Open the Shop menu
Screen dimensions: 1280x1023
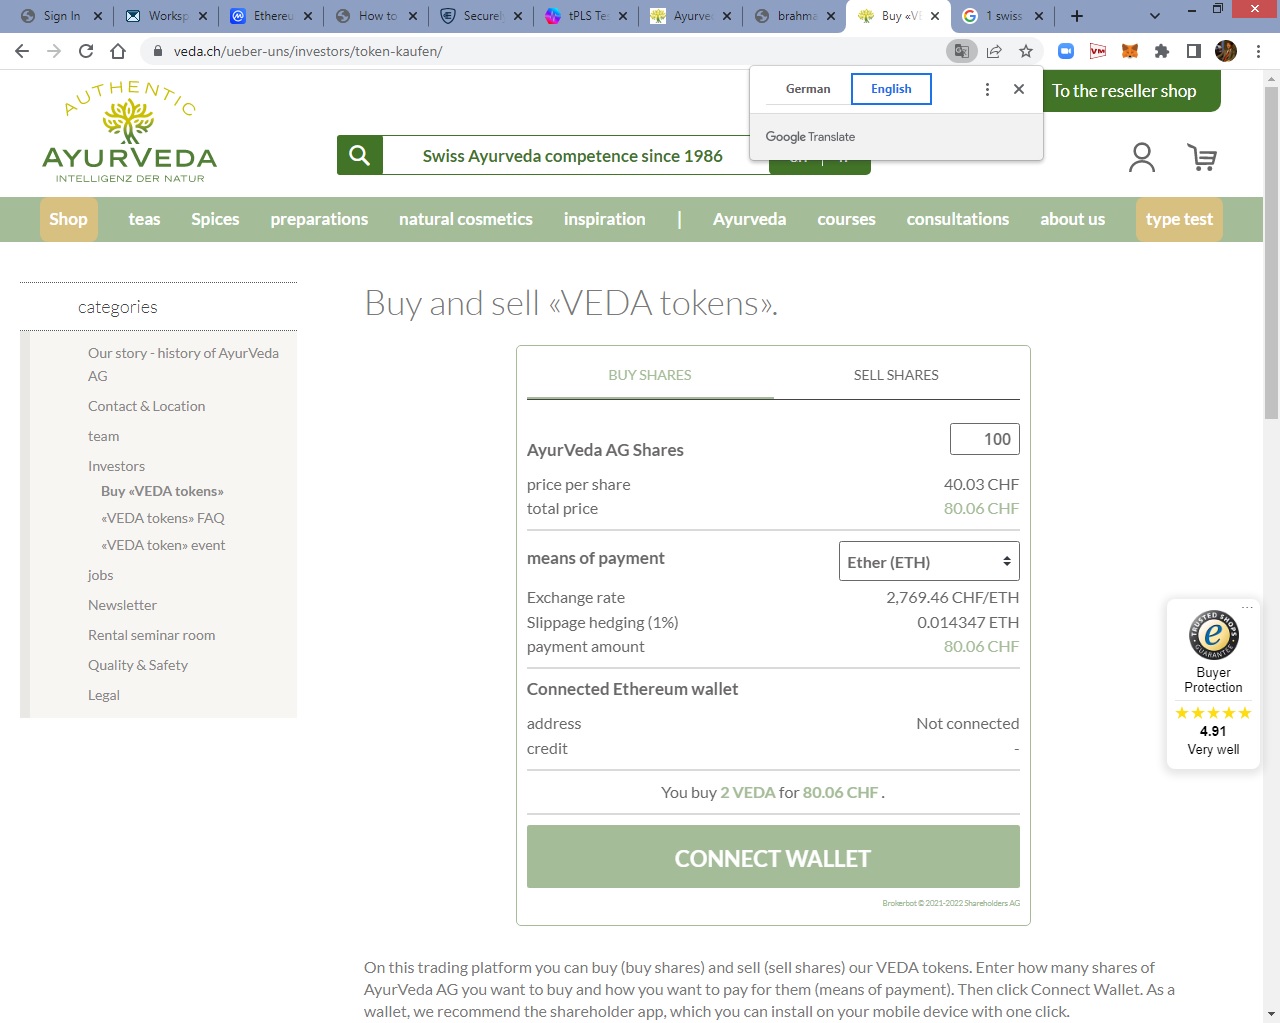68,219
